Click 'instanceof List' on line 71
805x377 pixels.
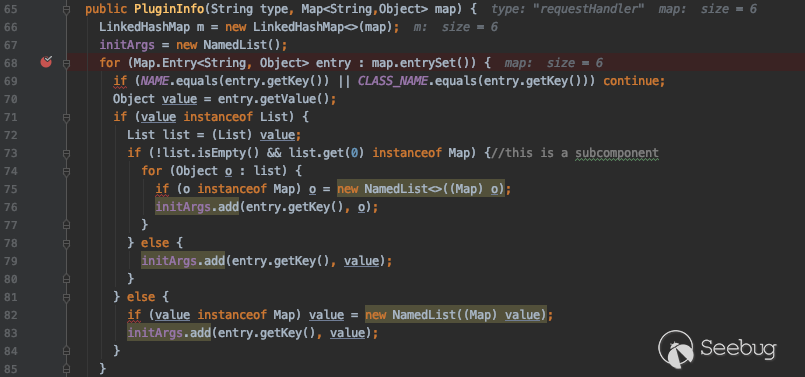point(238,117)
